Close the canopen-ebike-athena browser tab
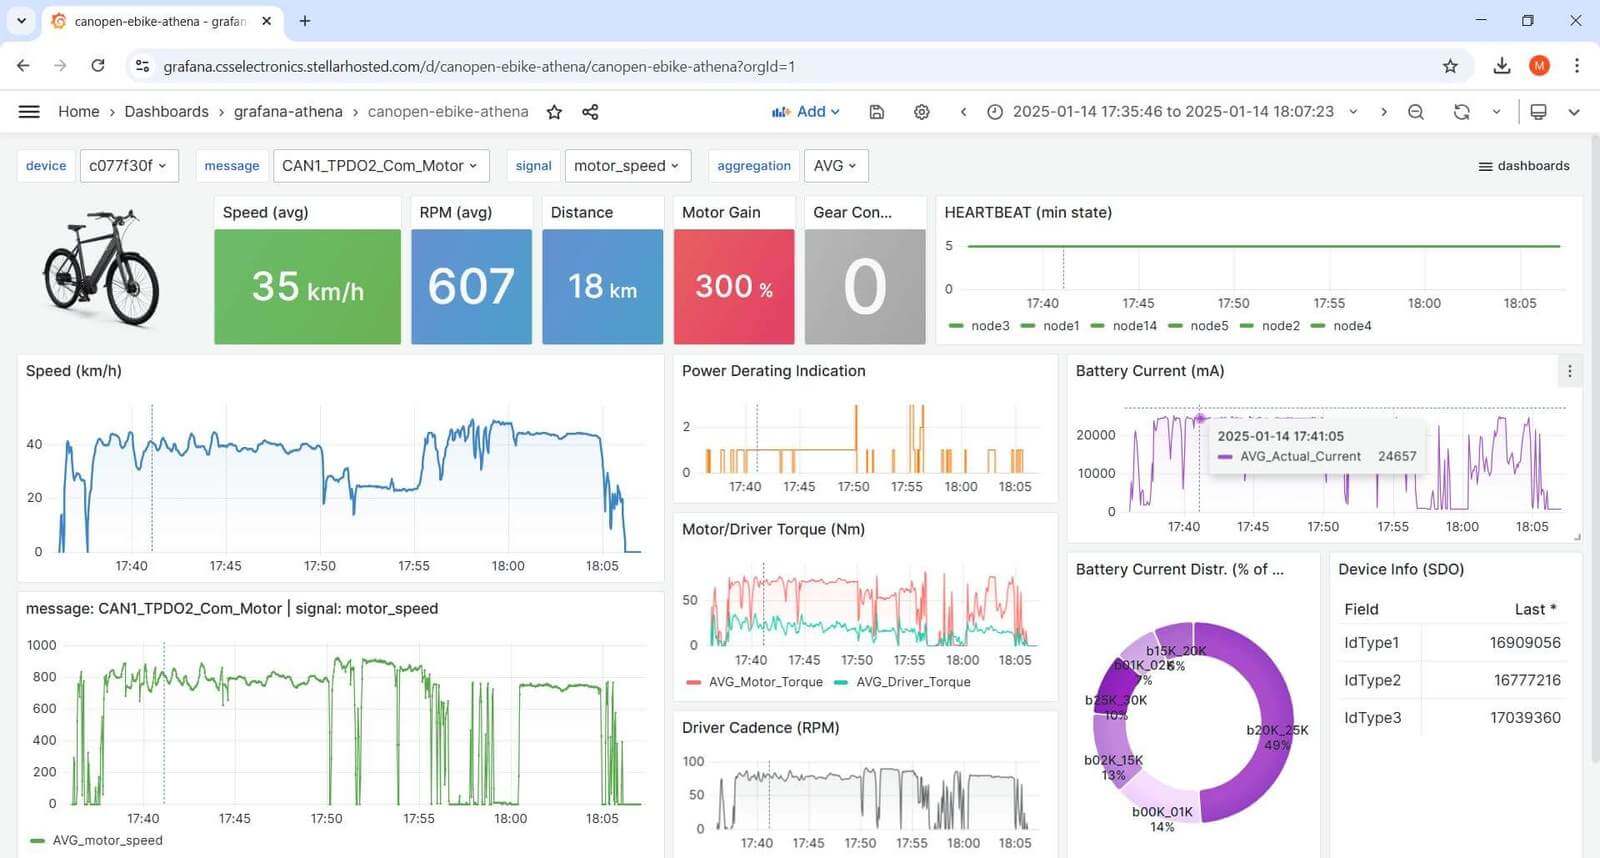This screenshot has height=858, width=1600. click(267, 21)
